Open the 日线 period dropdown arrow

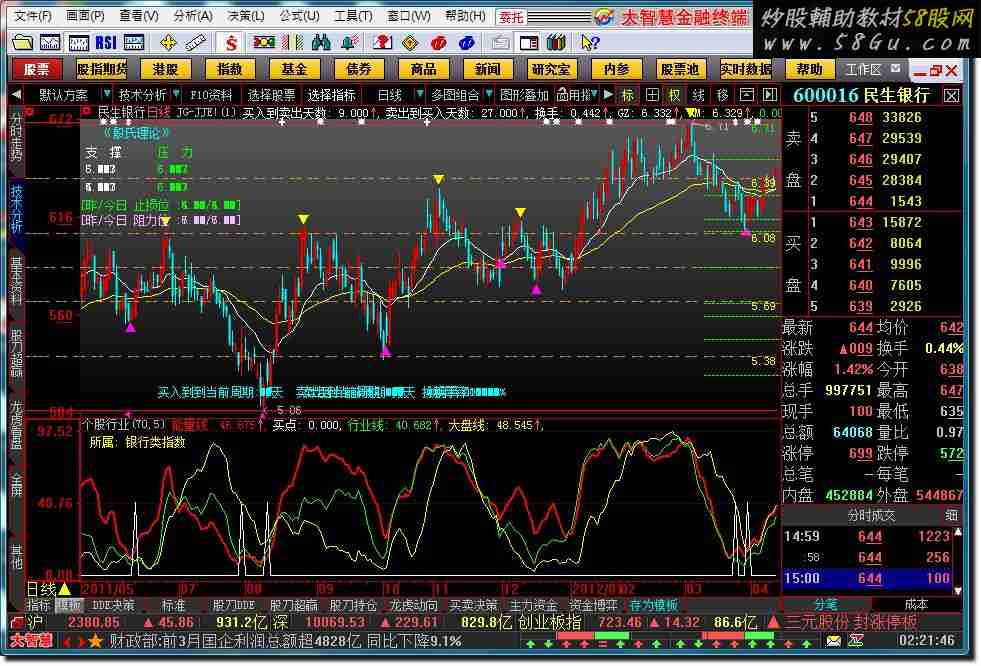click(x=419, y=94)
